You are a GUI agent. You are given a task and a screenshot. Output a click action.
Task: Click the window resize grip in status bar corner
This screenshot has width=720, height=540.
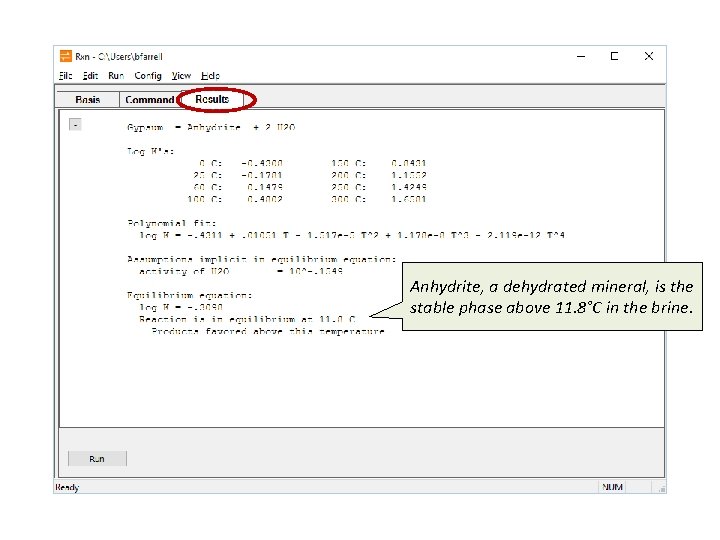click(662, 489)
